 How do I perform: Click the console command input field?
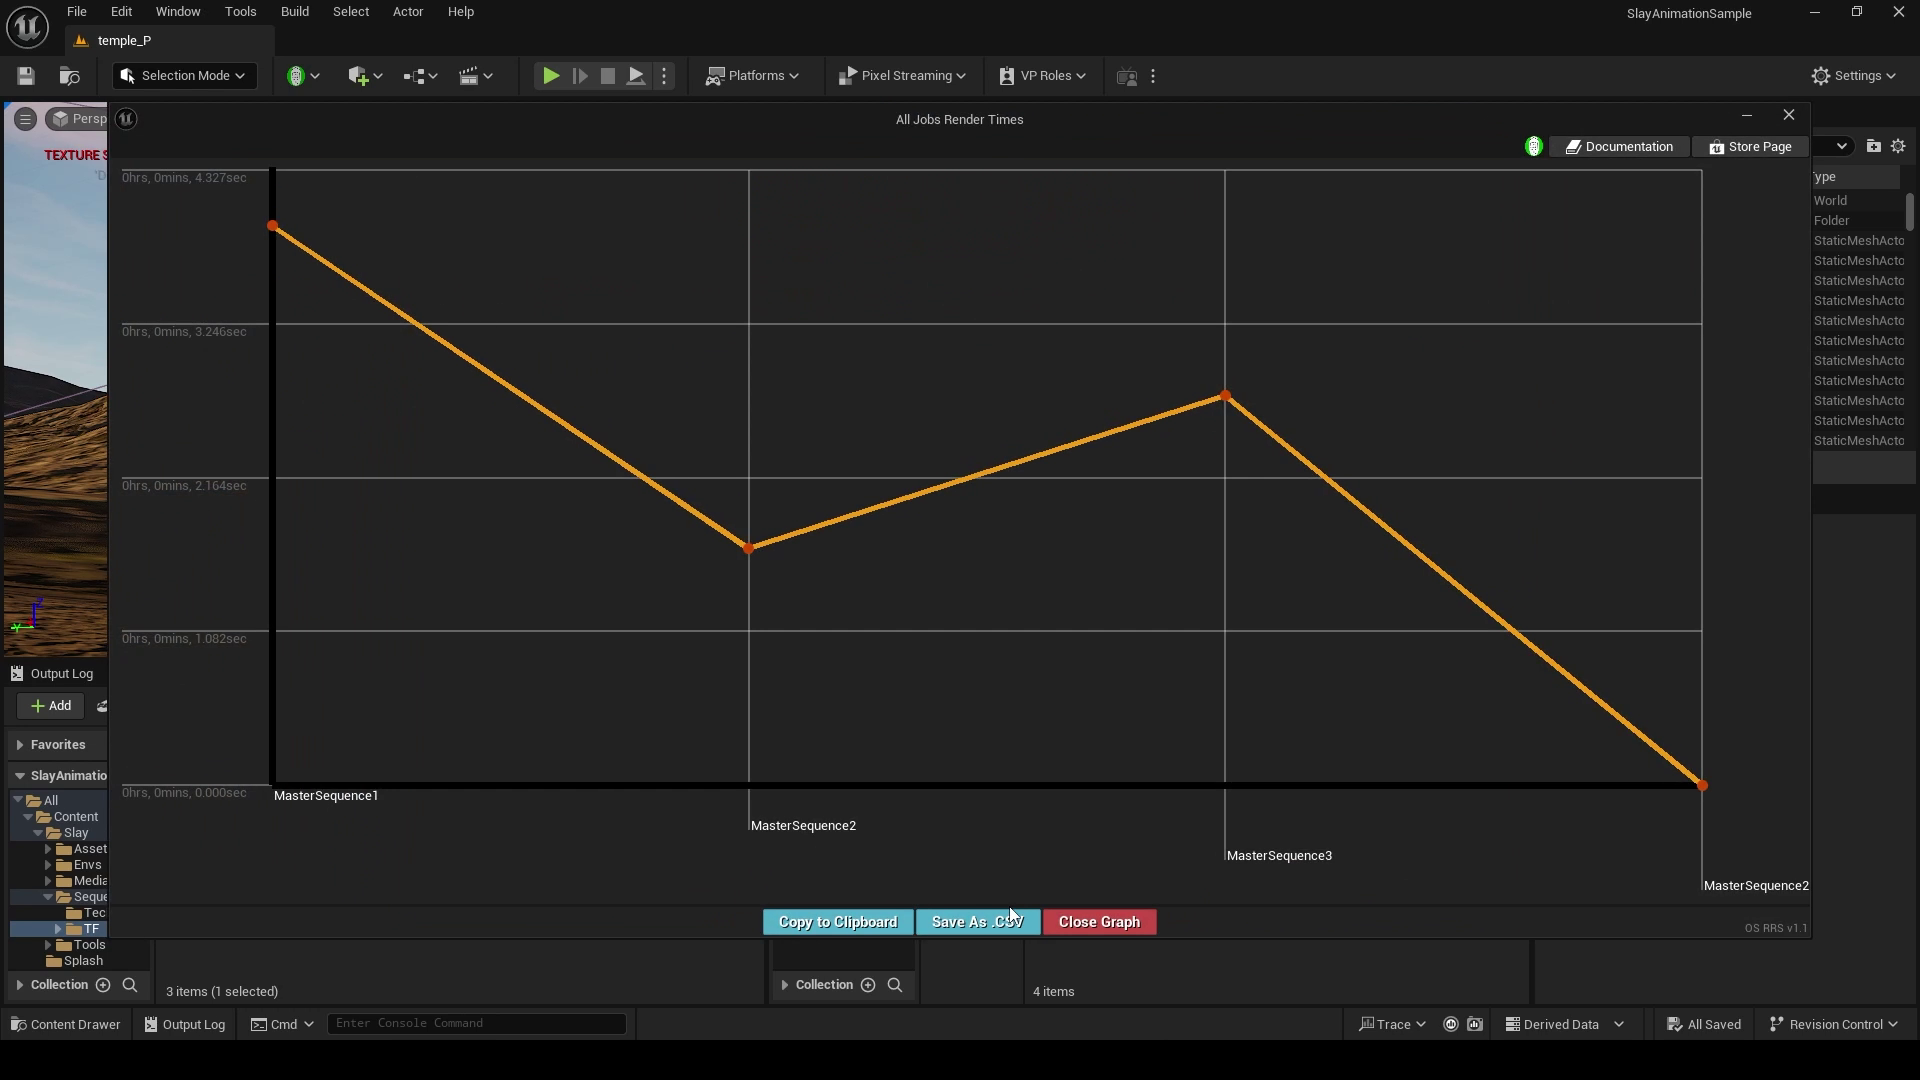tap(477, 1023)
